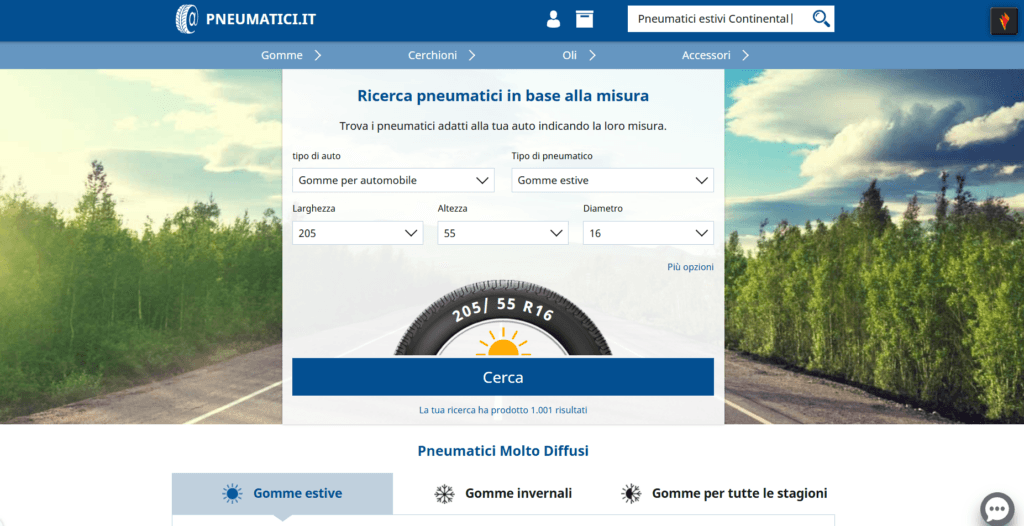Expand the Cerchioni menu
The image size is (1024, 526).
coord(441,56)
